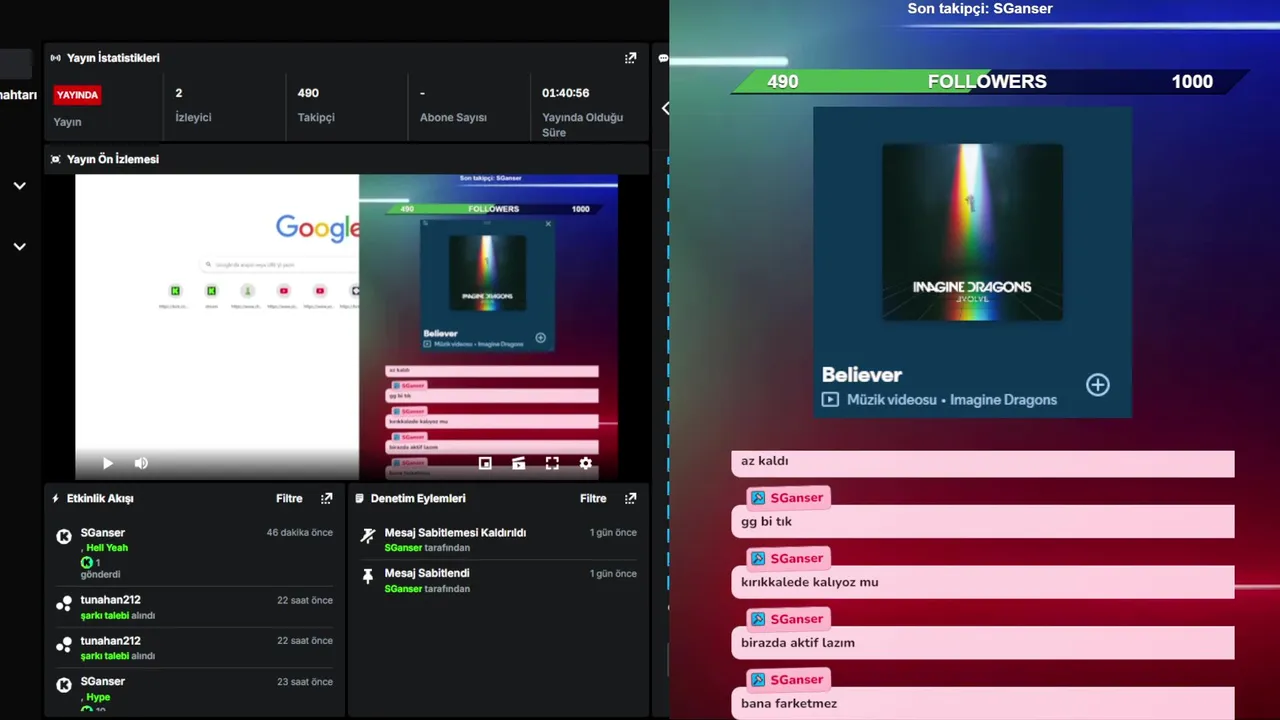The width and height of the screenshot is (1280, 720).
Task: Open picture-in-picture for stream preview
Action: click(485, 463)
